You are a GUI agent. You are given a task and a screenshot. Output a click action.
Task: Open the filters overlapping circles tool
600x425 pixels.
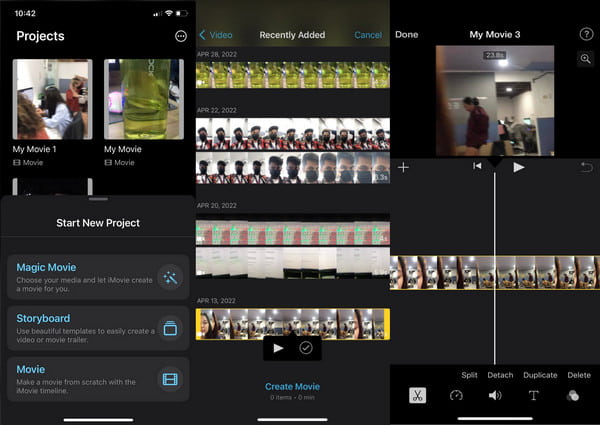pyautogui.click(x=572, y=396)
